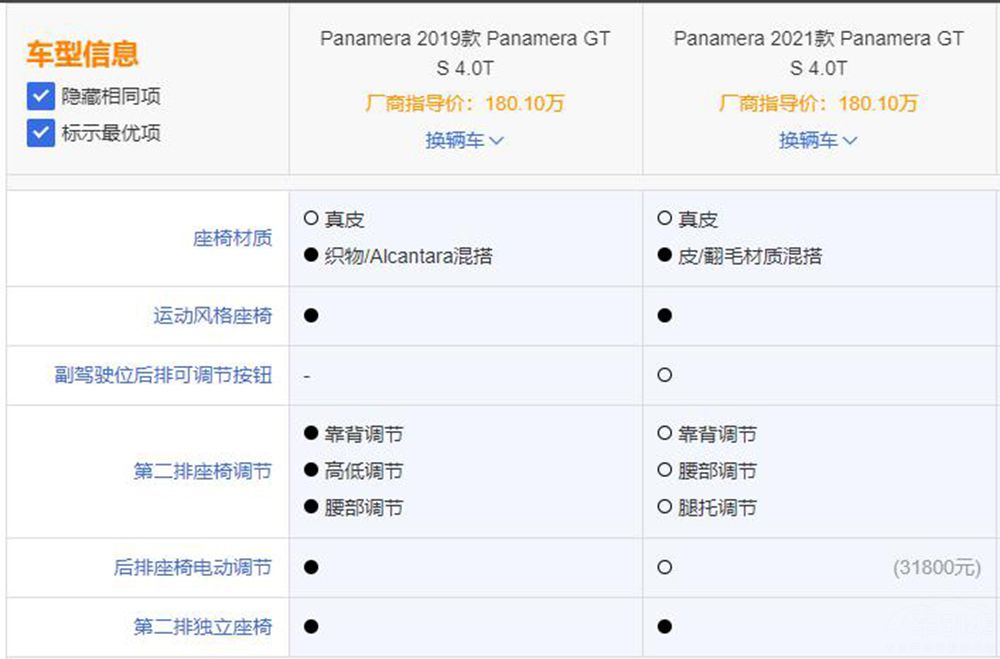Click the Panamera 2019款 Panamera GT S 4.0T title
1000x659 pixels.
coord(465,53)
